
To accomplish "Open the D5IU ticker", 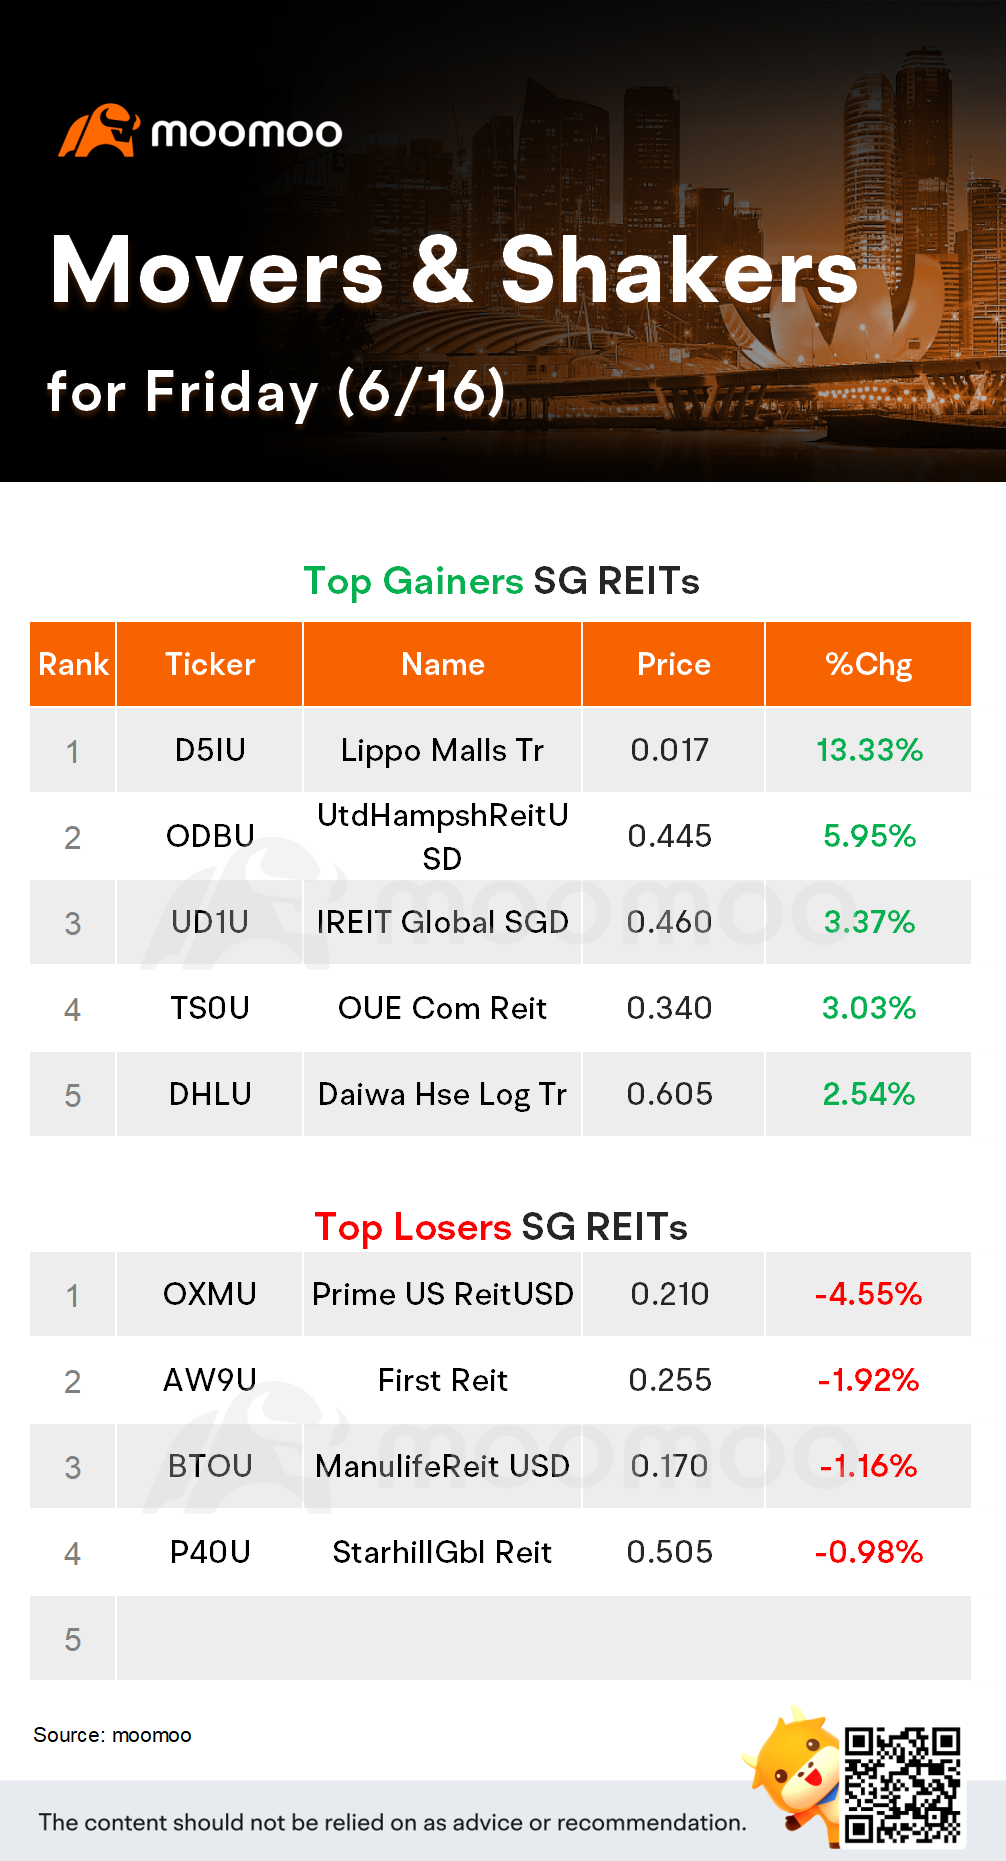I will [x=210, y=750].
